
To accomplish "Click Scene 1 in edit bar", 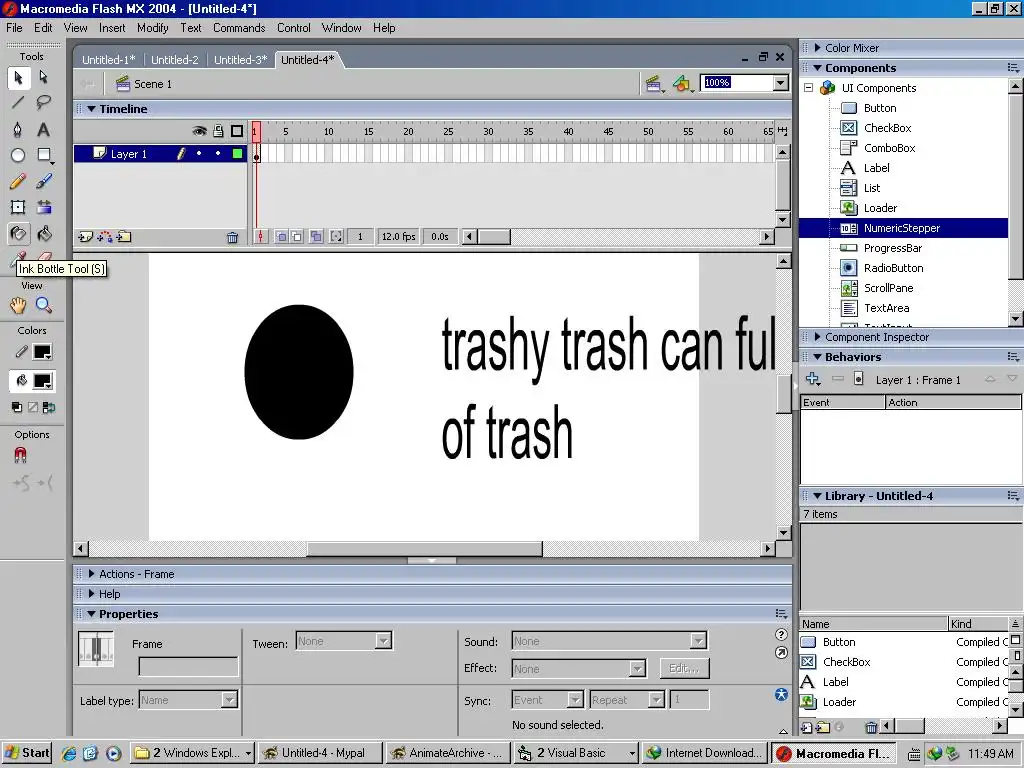I will tap(144, 84).
